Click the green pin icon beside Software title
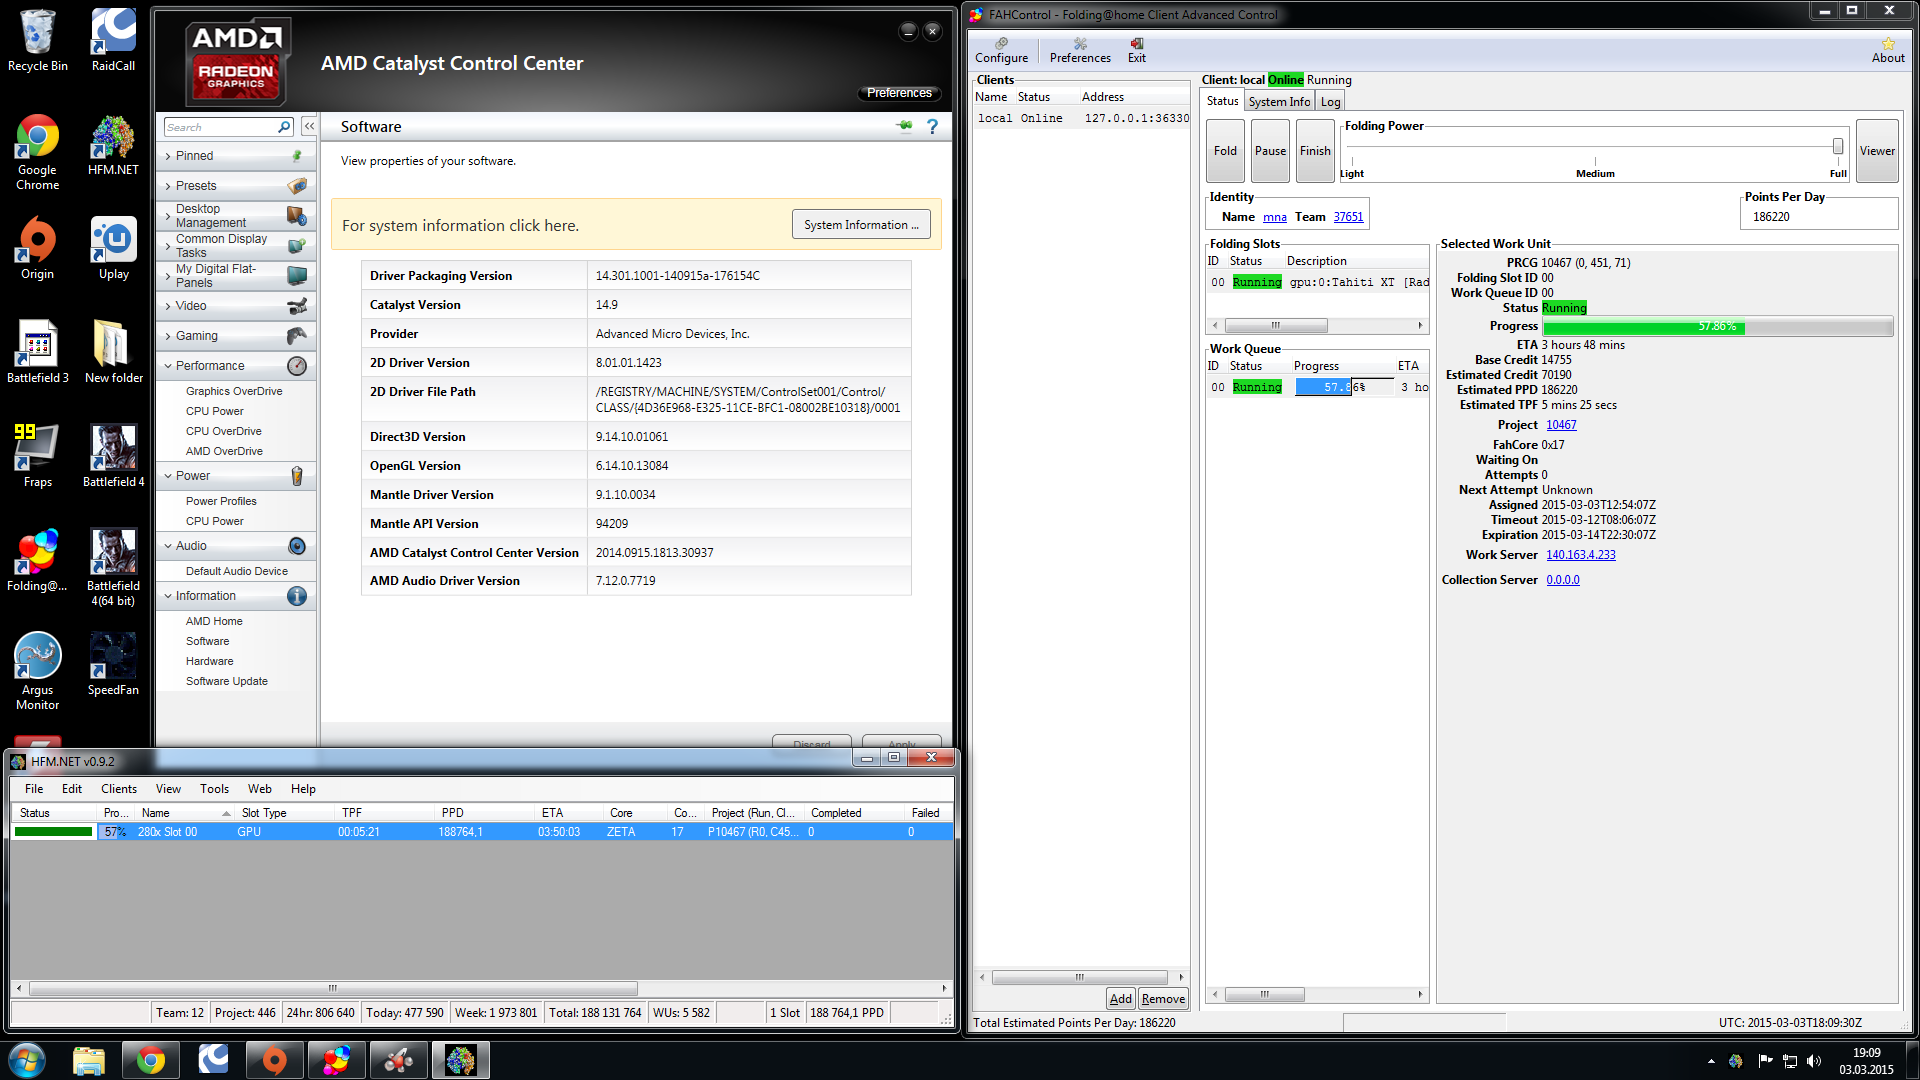Viewport: 1920px width, 1080px height. point(905,126)
